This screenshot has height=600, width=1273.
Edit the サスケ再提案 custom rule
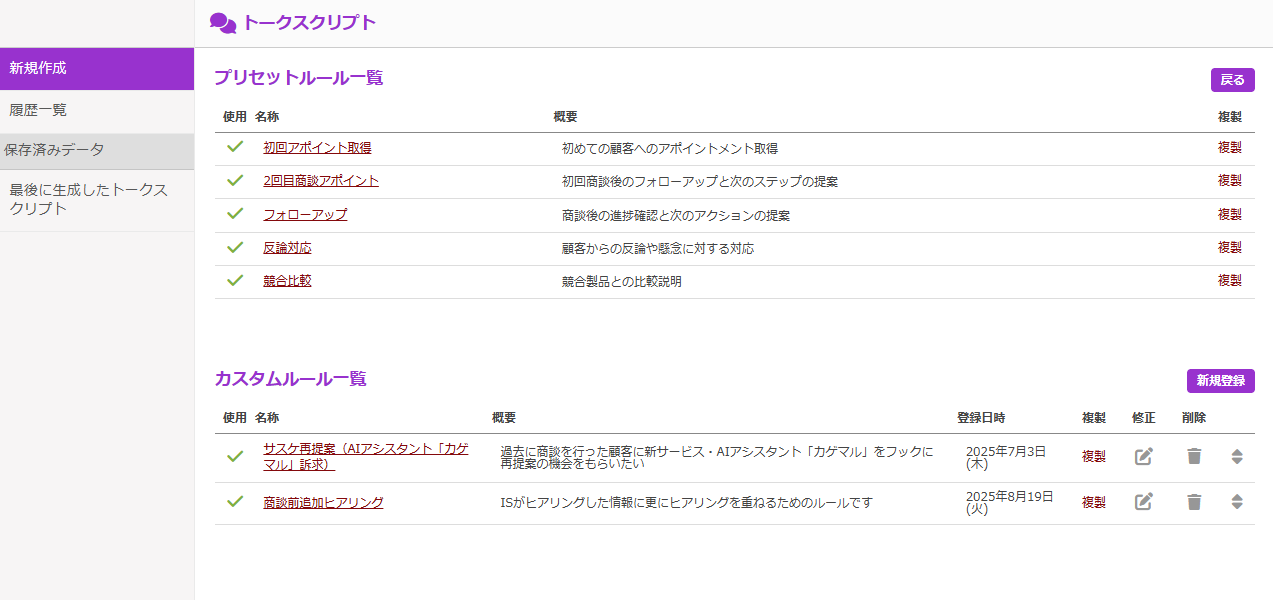[x=1144, y=457]
